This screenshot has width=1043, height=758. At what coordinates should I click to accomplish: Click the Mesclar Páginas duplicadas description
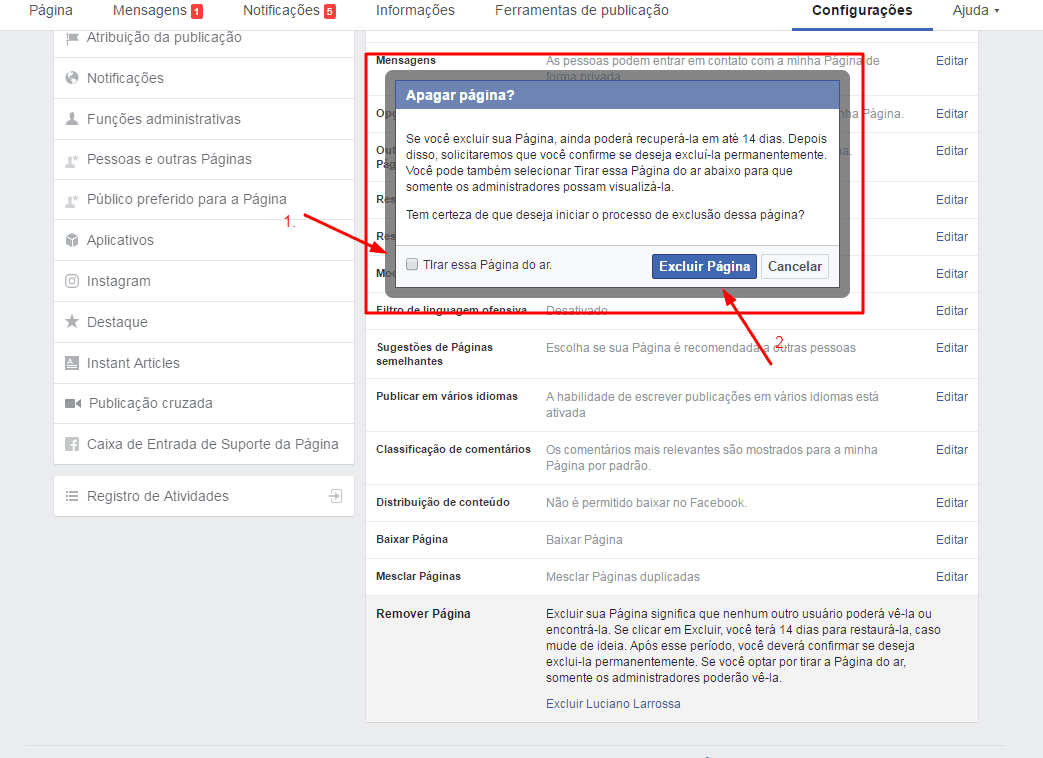pyautogui.click(x=623, y=577)
